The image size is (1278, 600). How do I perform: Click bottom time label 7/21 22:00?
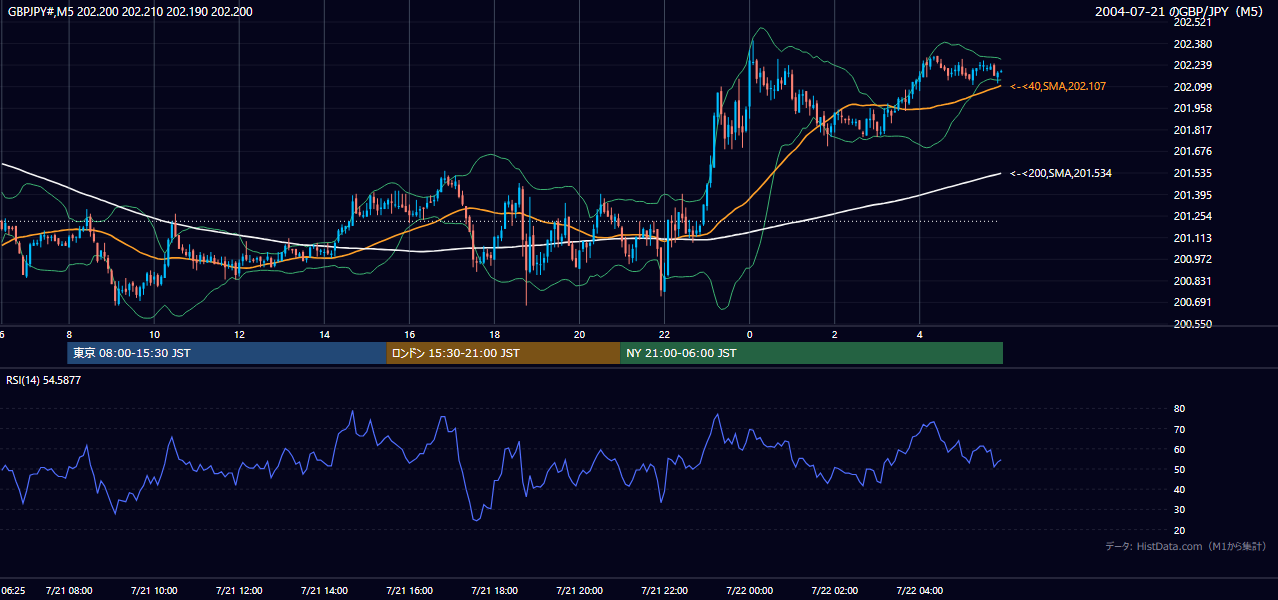point(665,591)
